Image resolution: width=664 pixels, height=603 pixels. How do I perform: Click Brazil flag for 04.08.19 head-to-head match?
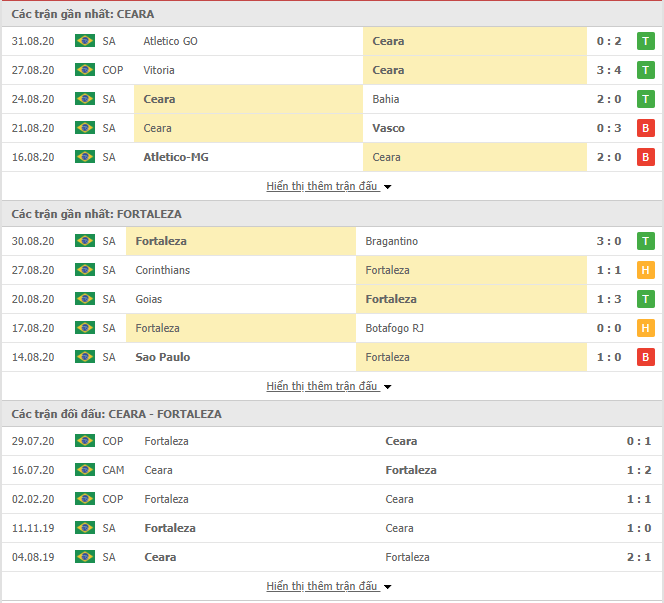point(85,557)
